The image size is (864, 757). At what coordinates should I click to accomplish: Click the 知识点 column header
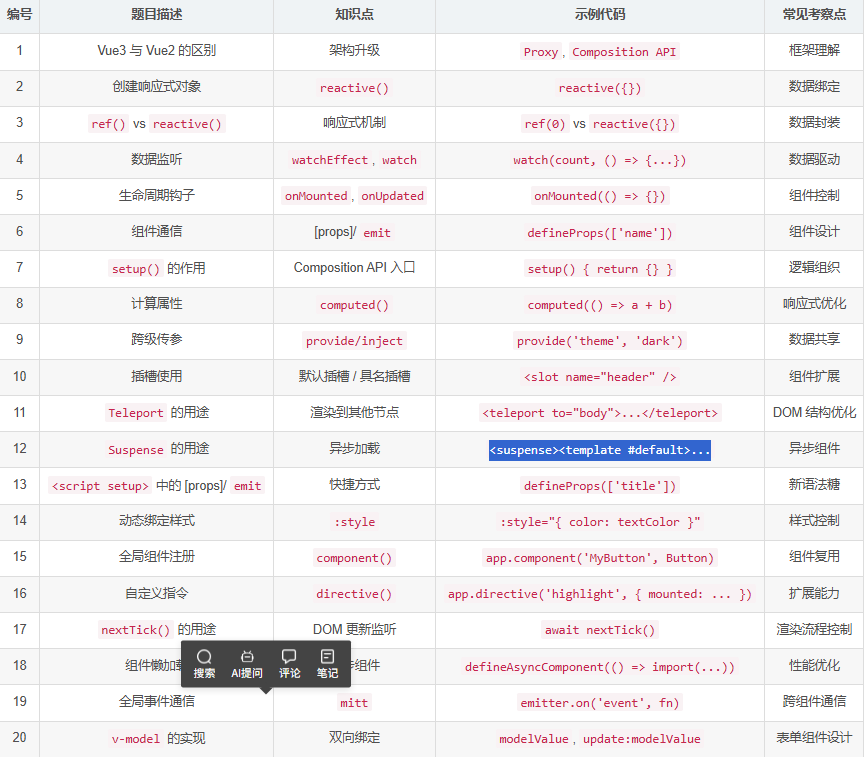(x=354, y=14)
